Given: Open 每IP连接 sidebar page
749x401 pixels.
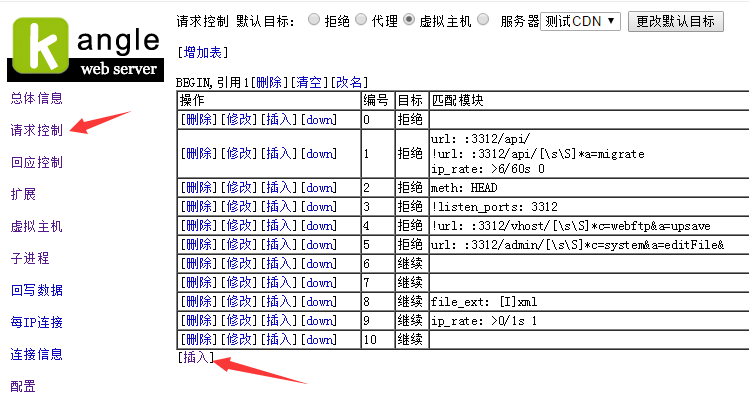Looking at the screenshot, I should tap(36, 322).
